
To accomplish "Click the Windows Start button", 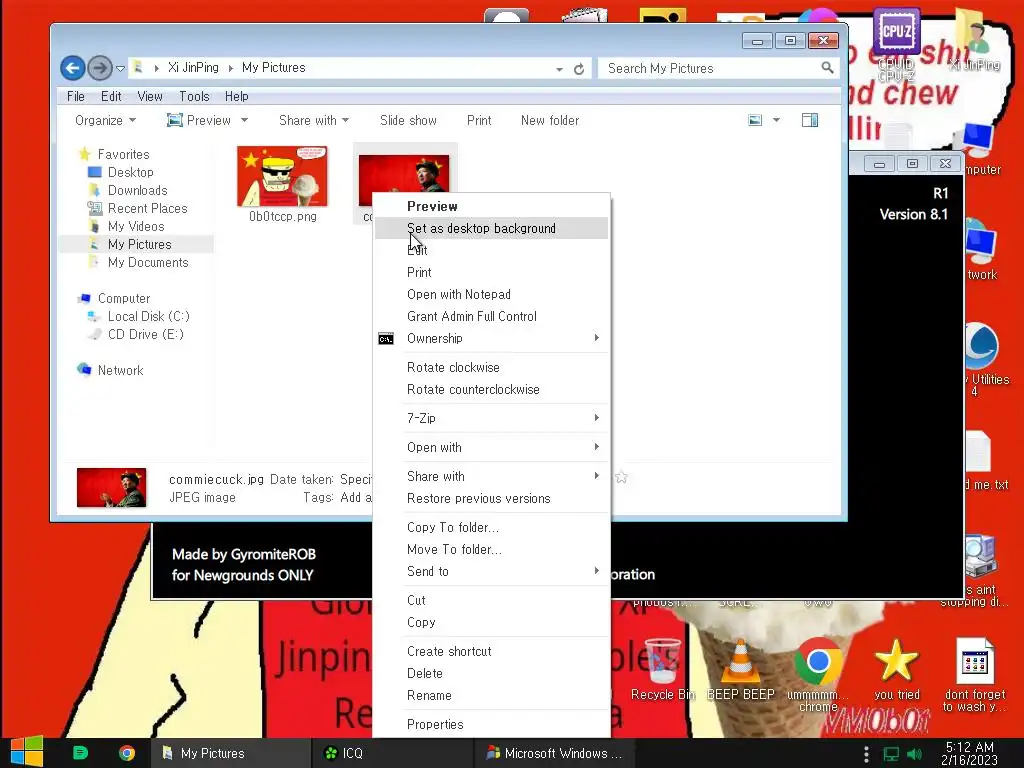I will pos(27,752).
